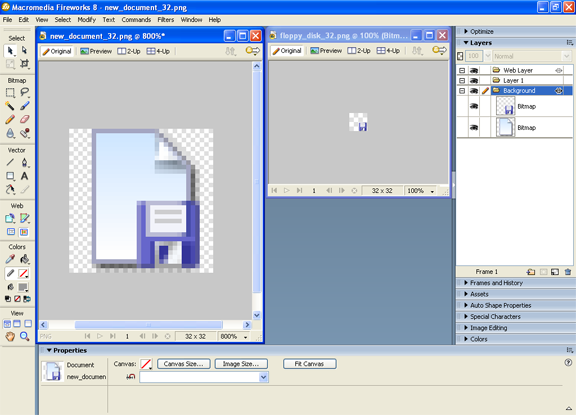Select the Magic Wand tool
Viewport: 576px width, 415px height.
pyautogui.click(x=10, y=106)
